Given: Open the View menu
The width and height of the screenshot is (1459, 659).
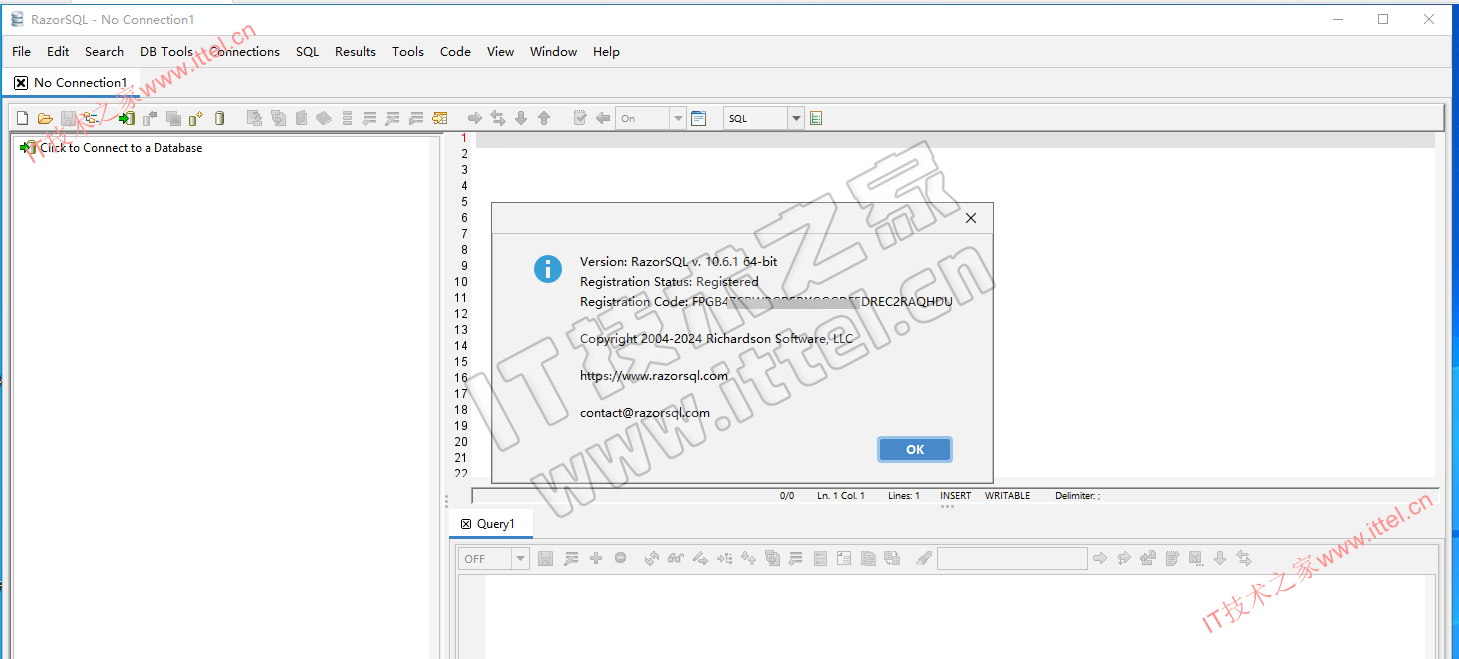Looking at the screenshot, I should [500, 52].
